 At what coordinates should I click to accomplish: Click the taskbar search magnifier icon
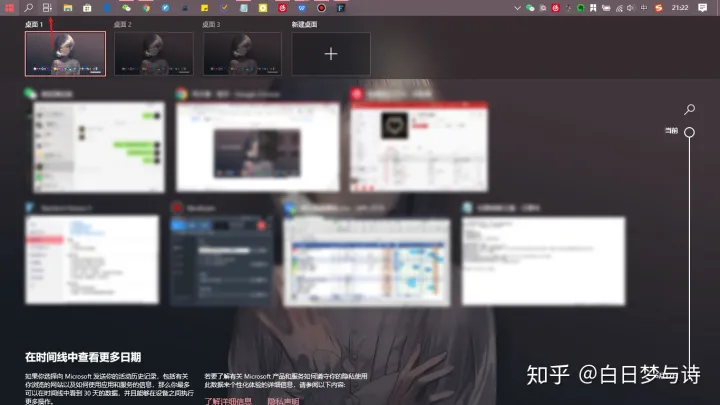point(28,8)
